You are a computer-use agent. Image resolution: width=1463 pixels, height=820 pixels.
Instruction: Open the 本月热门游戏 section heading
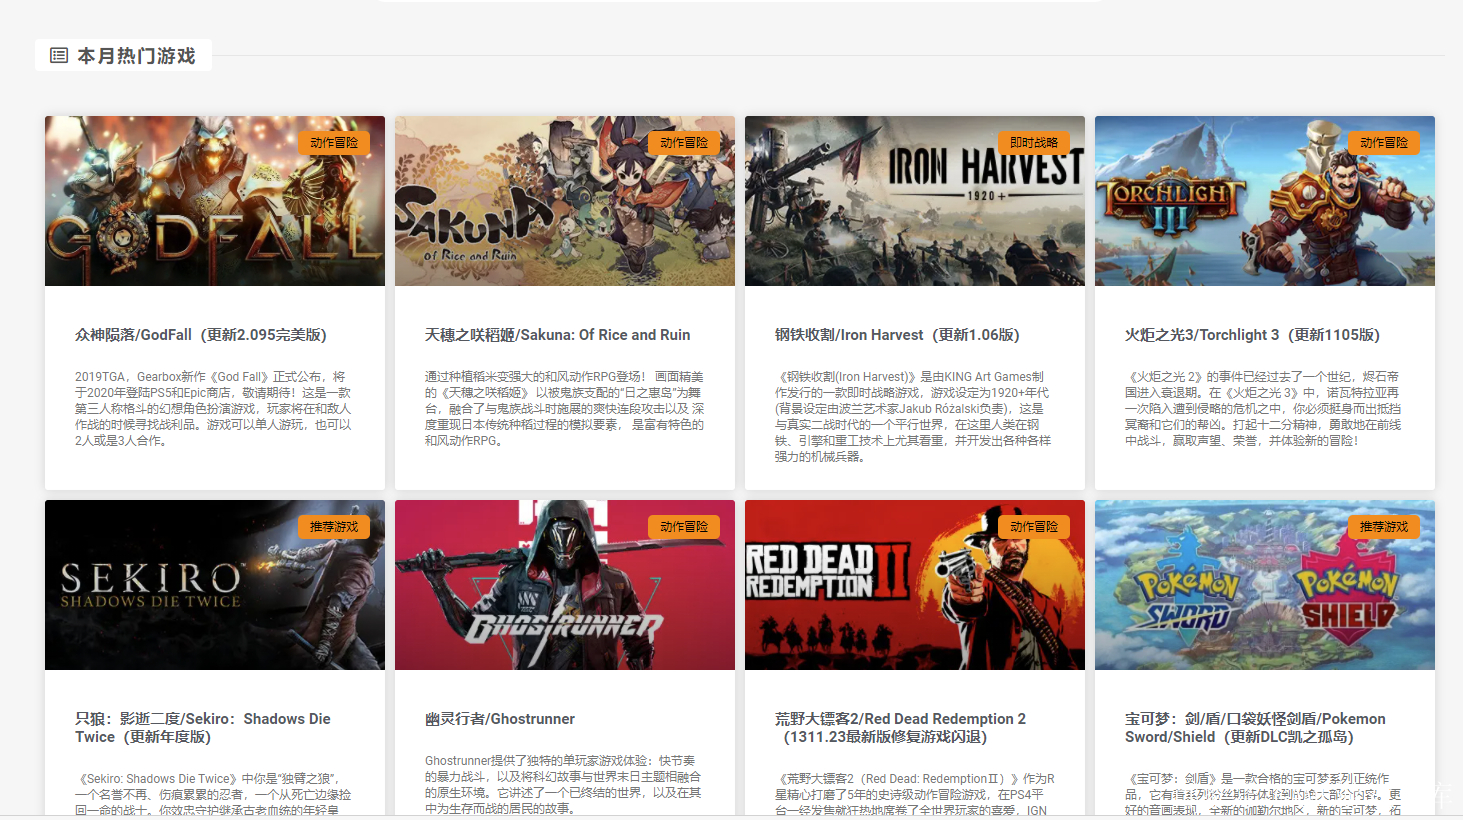(x=136, y=56)
